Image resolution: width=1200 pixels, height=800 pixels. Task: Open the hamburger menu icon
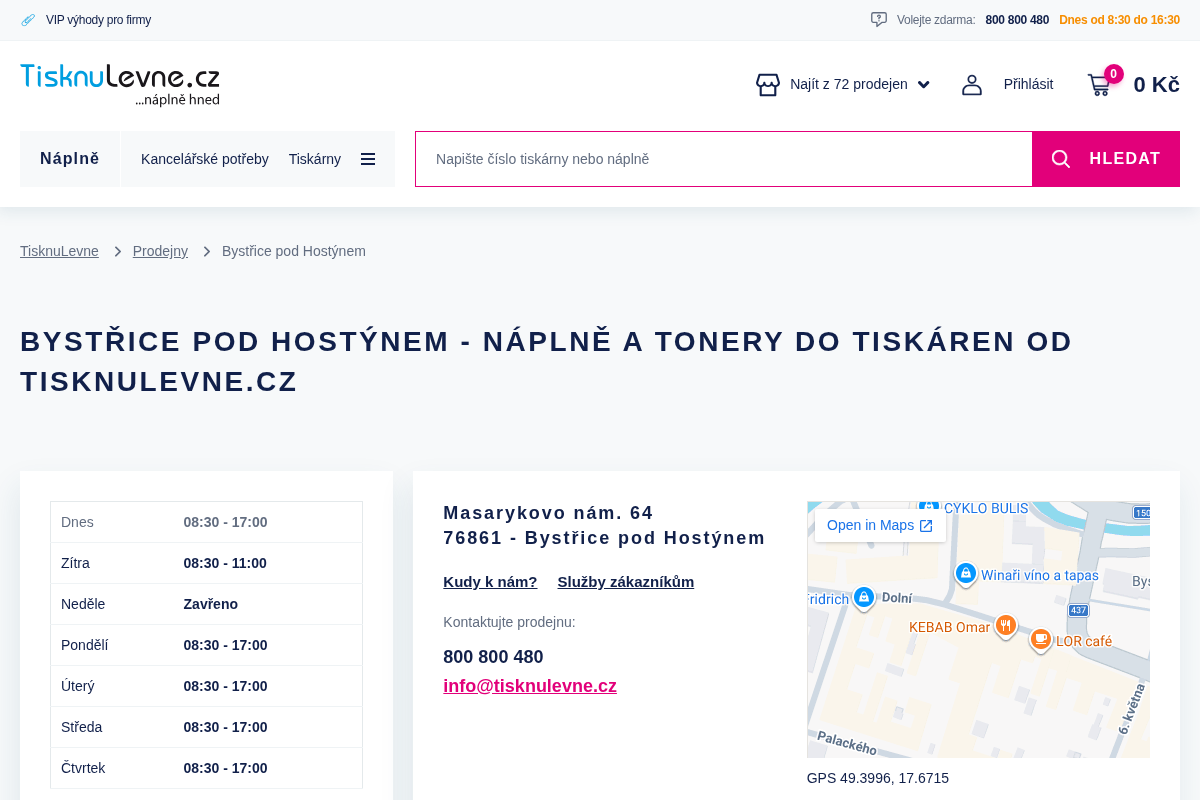tap(368, 159)
